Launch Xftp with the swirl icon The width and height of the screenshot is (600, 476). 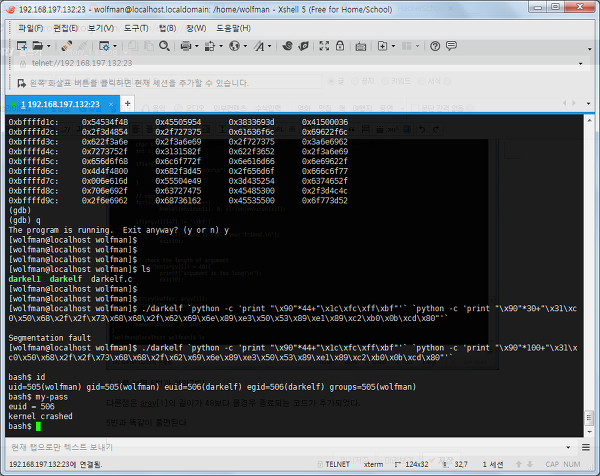click(287, 46)
